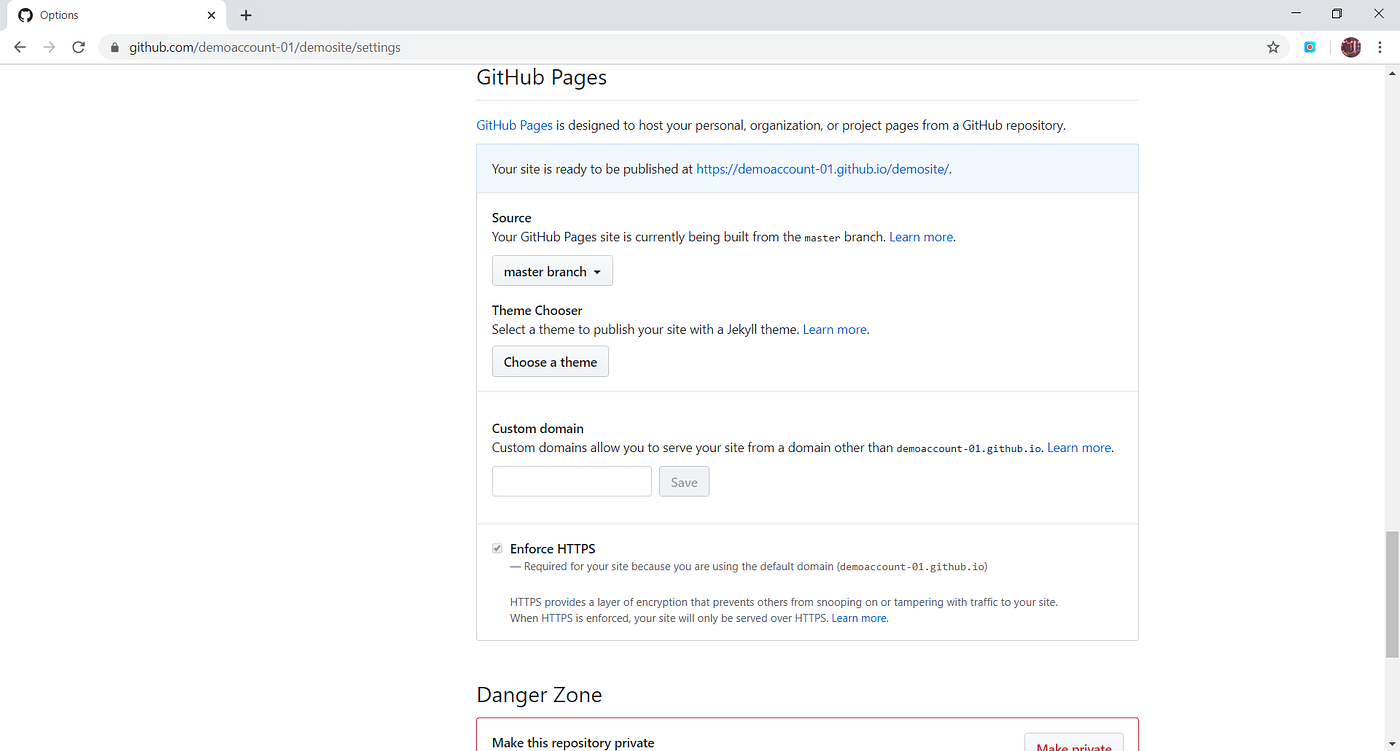Click the blue extension icon beside the star

[1310, 47]
